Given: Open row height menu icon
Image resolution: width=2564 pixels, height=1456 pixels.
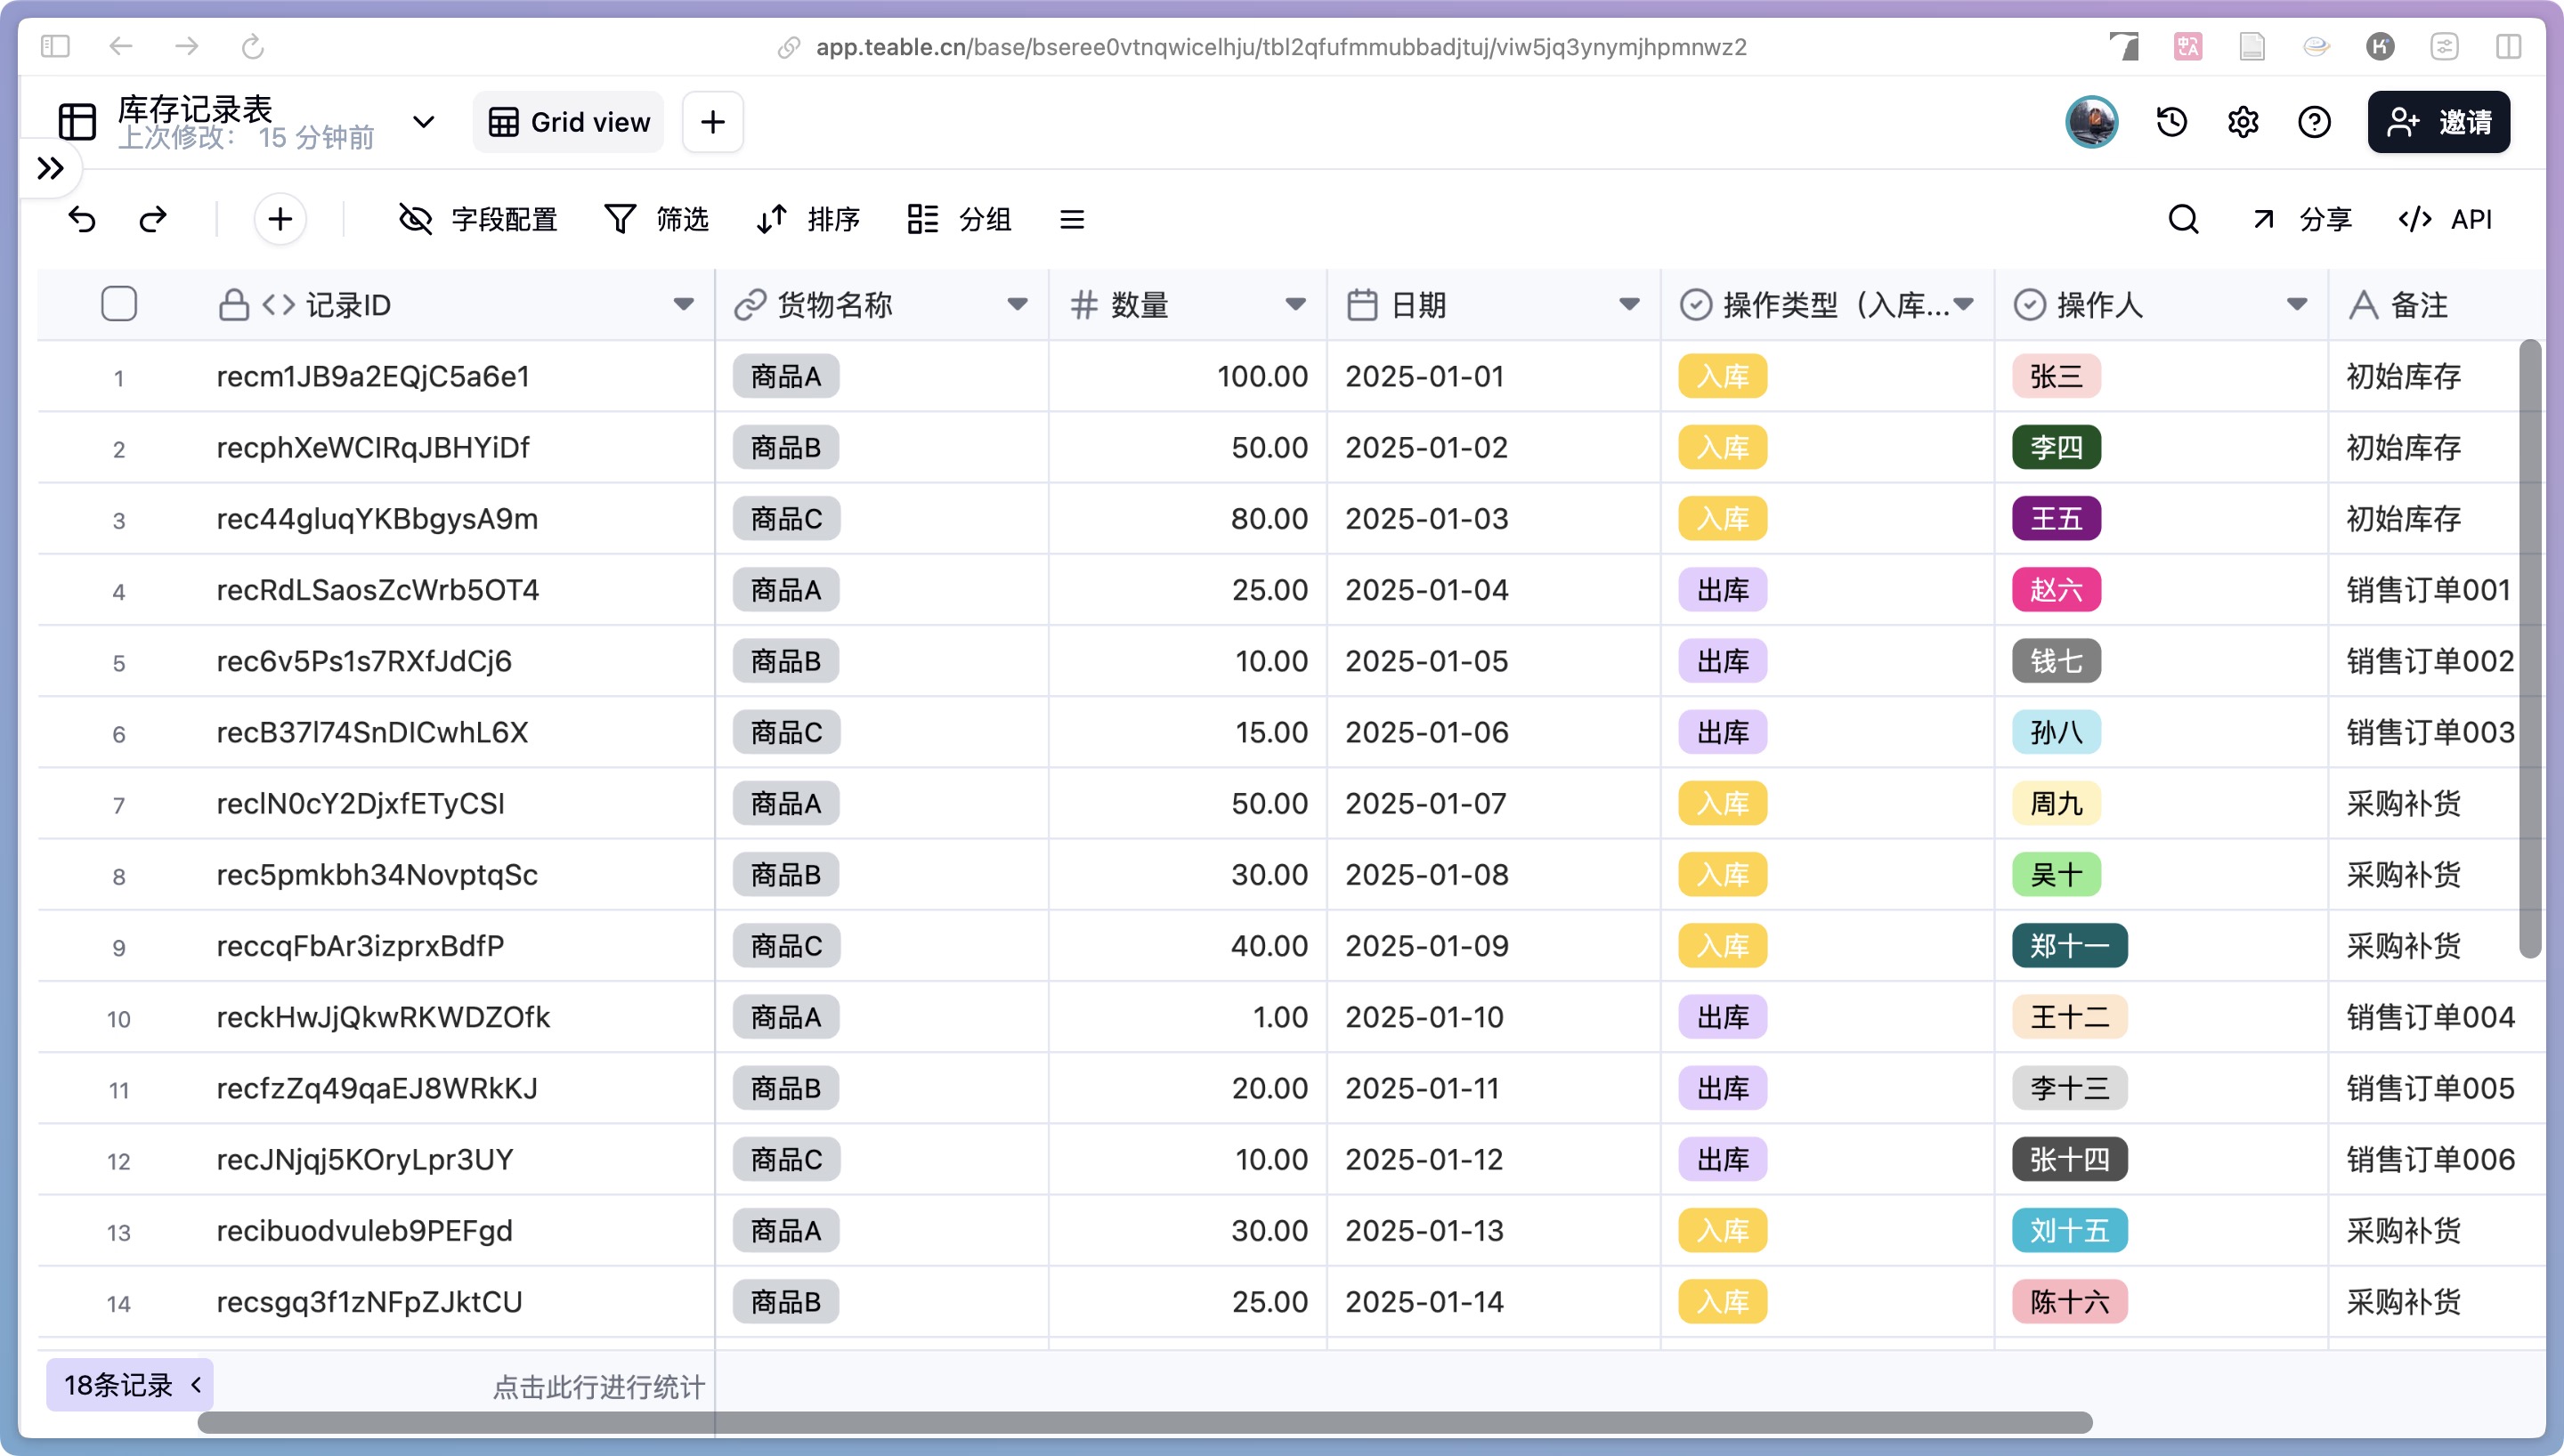Looking at the screenshot, I should pos(1072,219).
